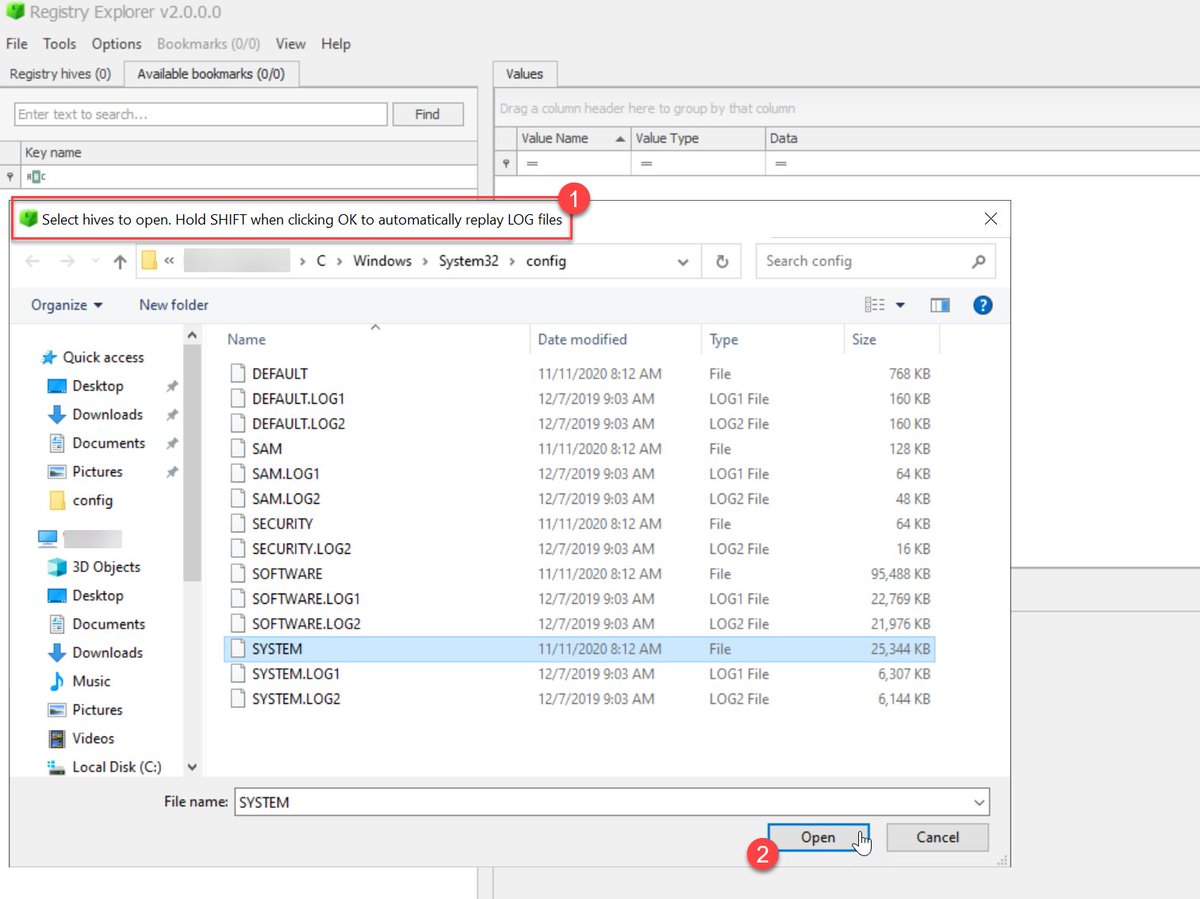Open Downloads under Quick access
Viewport: 1200px width, 899px height.
click(107, 414)
